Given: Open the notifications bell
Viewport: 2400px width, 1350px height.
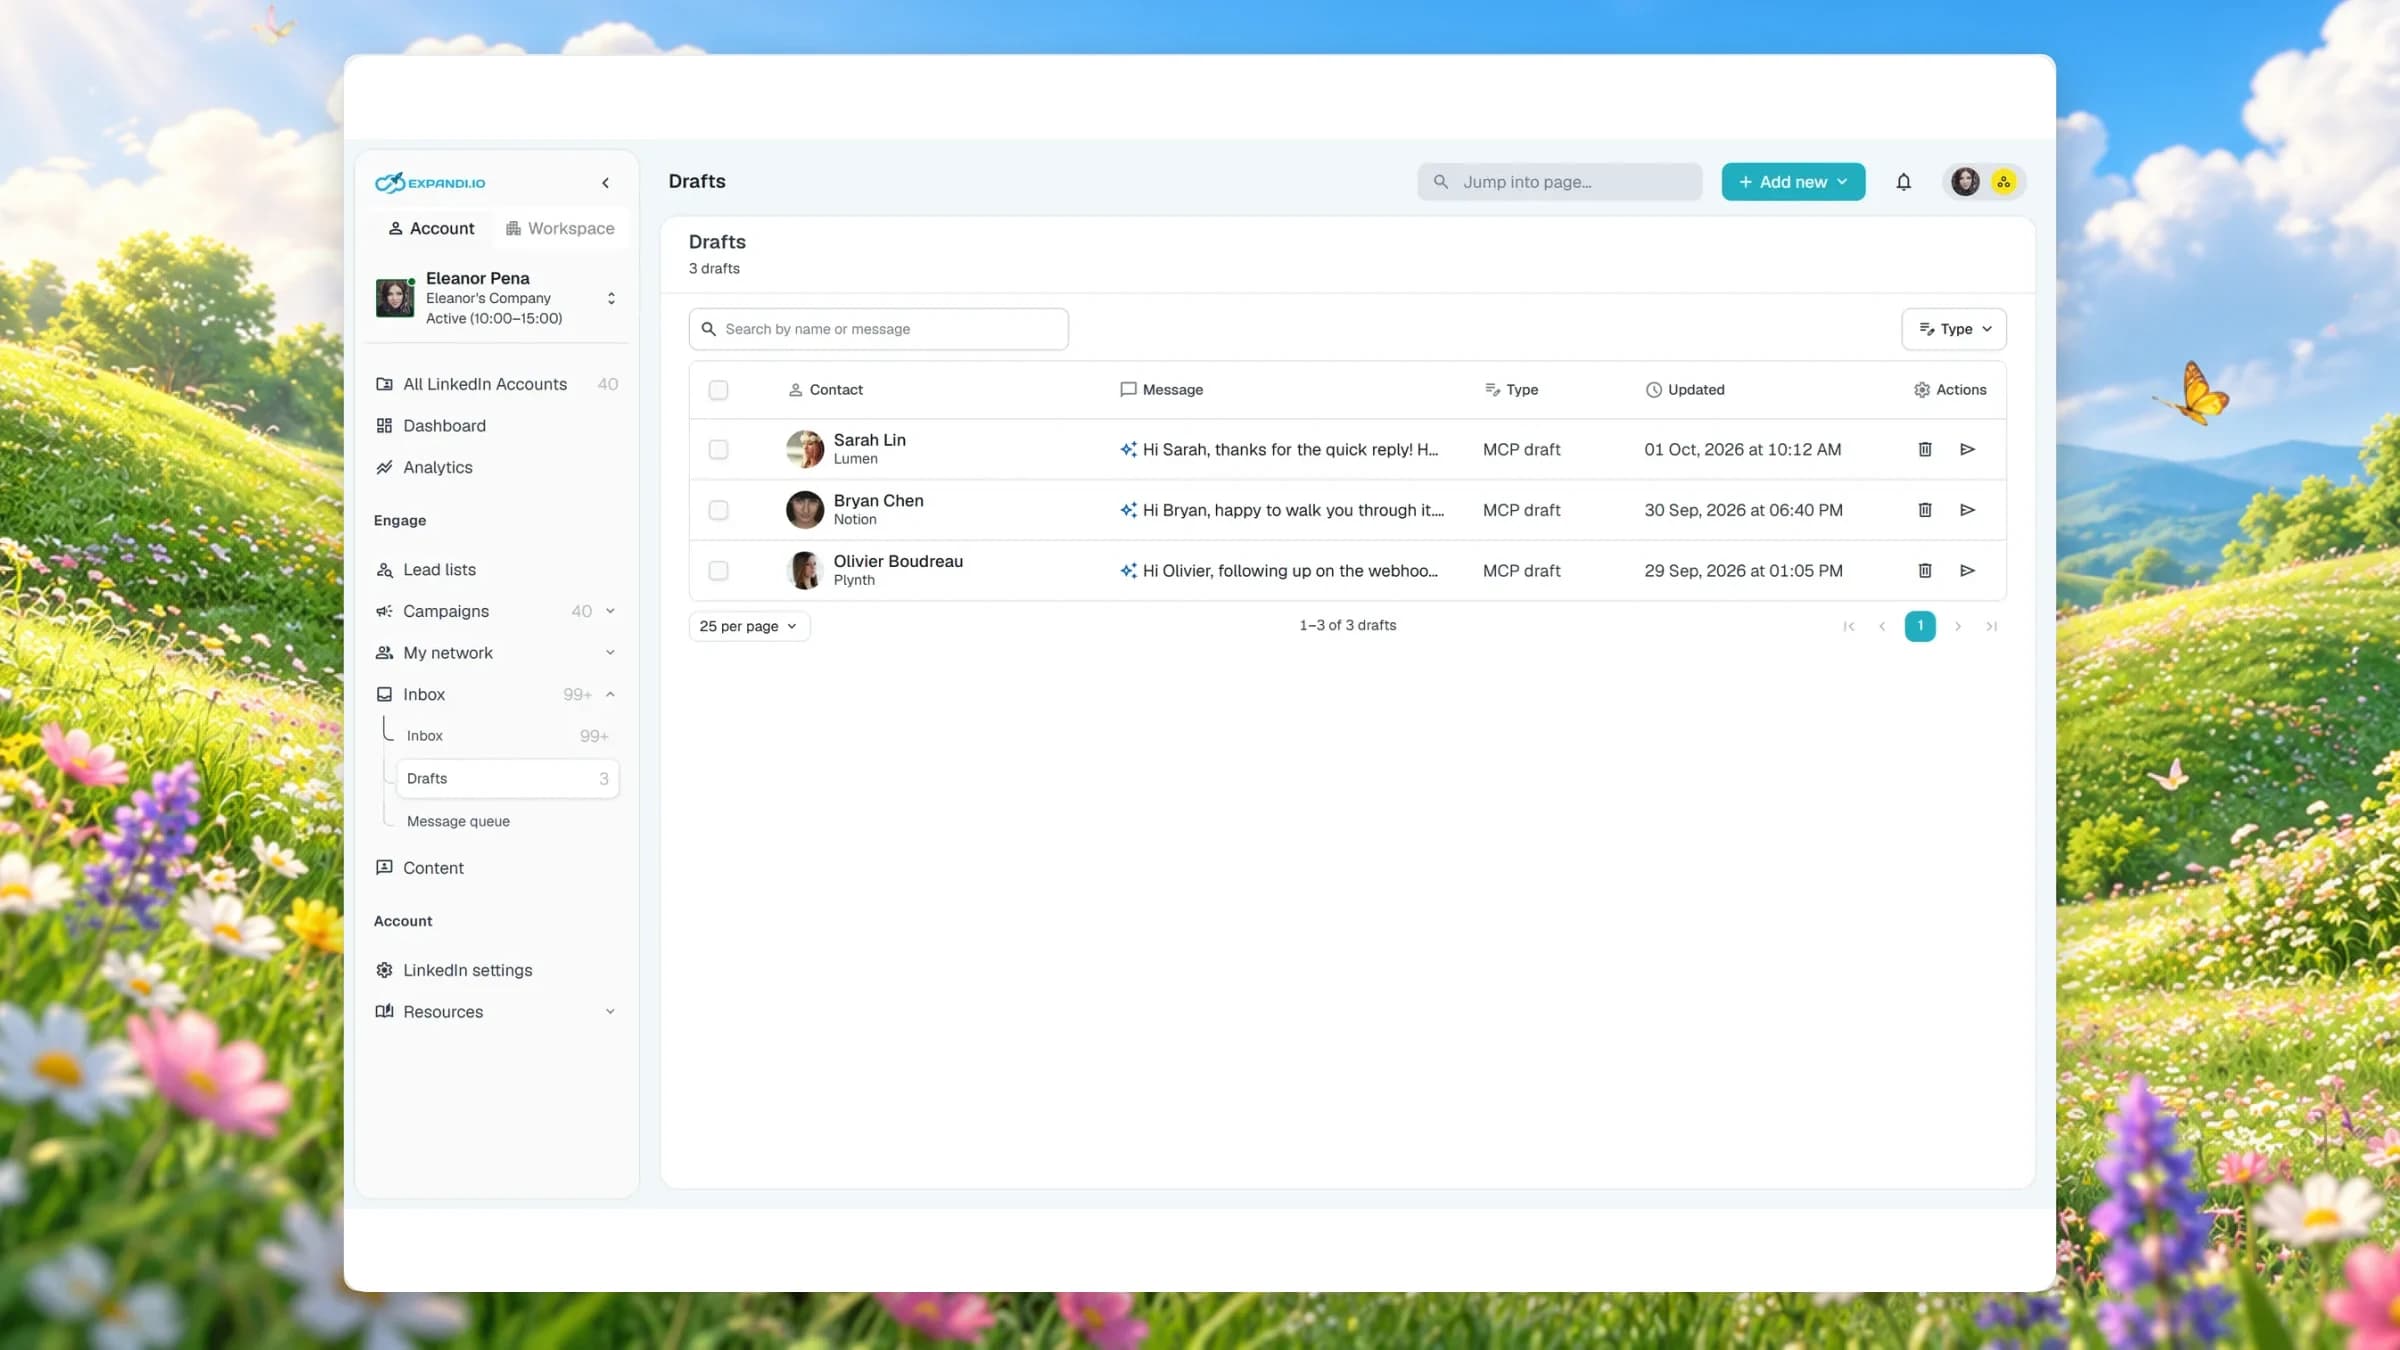Looking at the screenshot, I should 1903,182.
